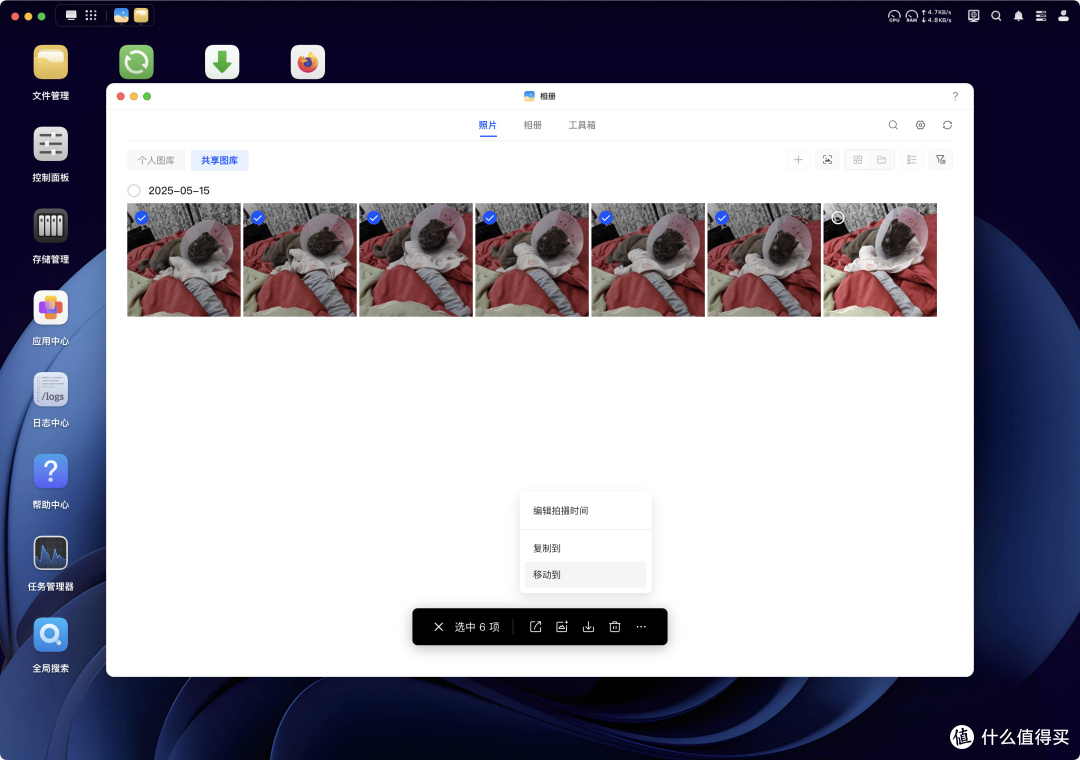
Task: Cancel selection with the X icon
Action: 438,627
